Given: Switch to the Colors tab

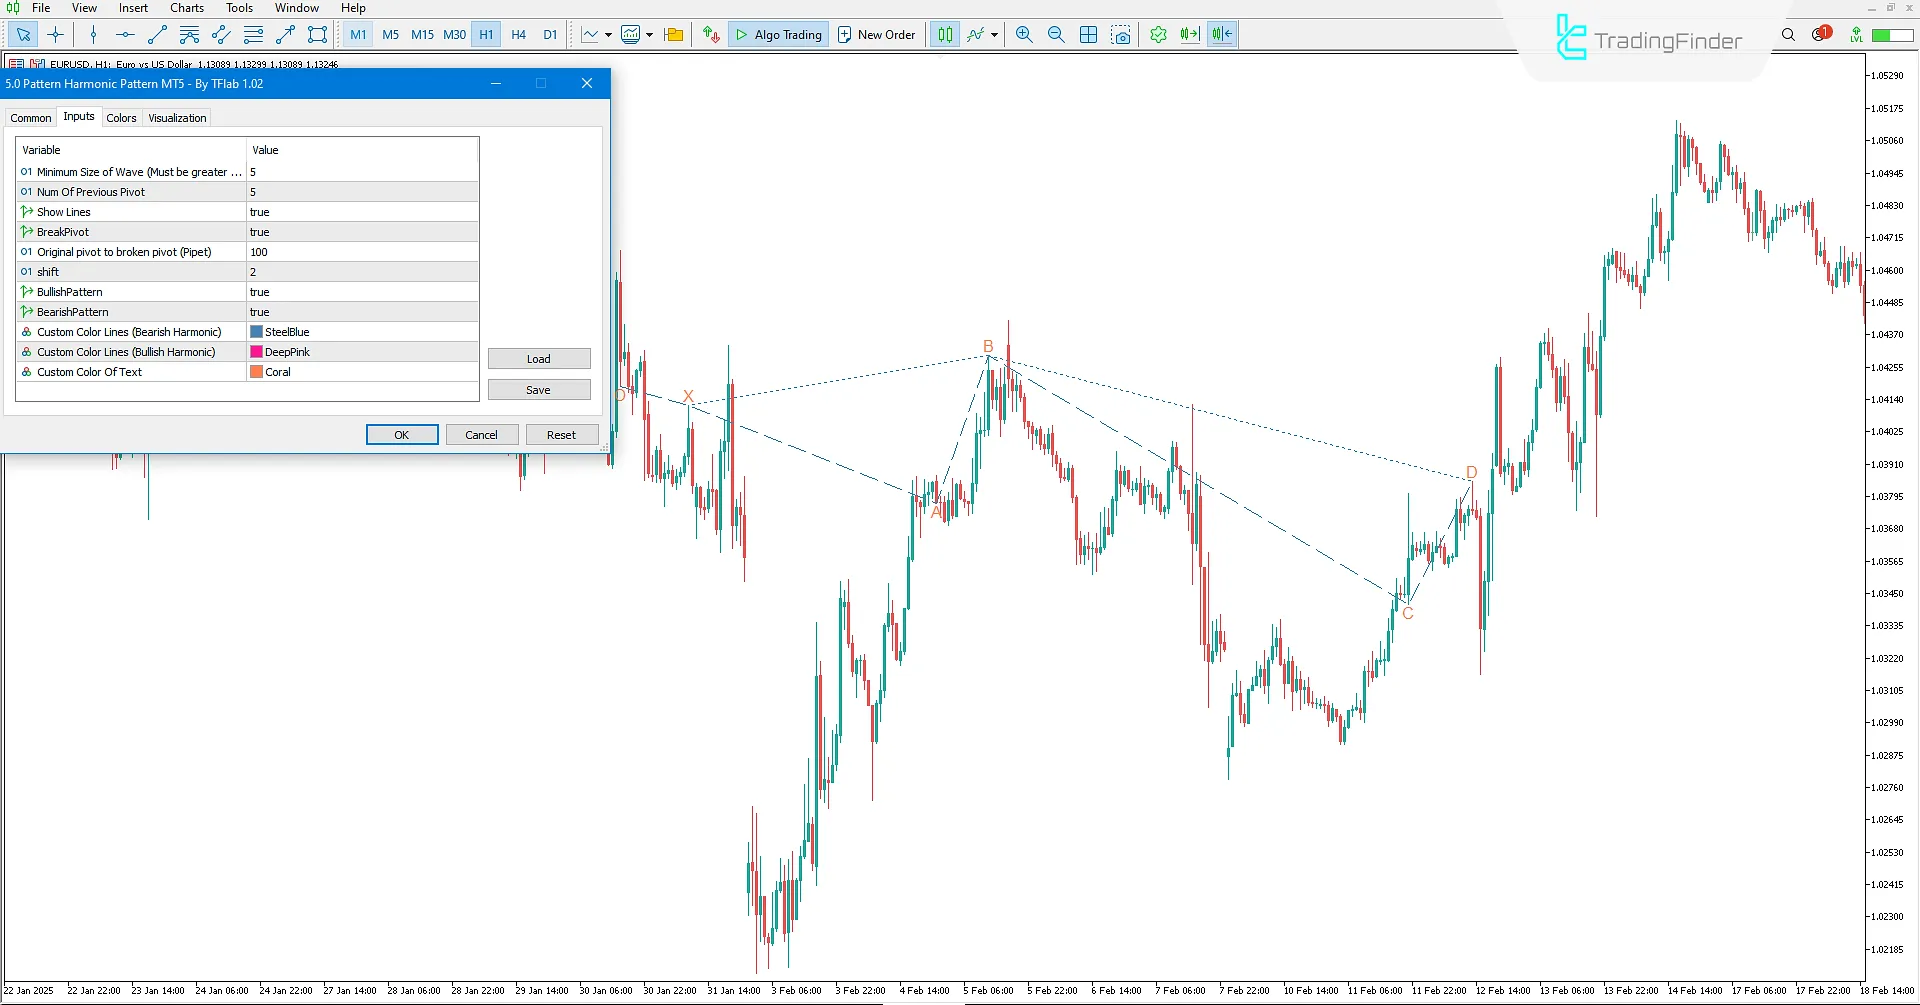Looking at the screenshot, I should click(x=121, y=117).
